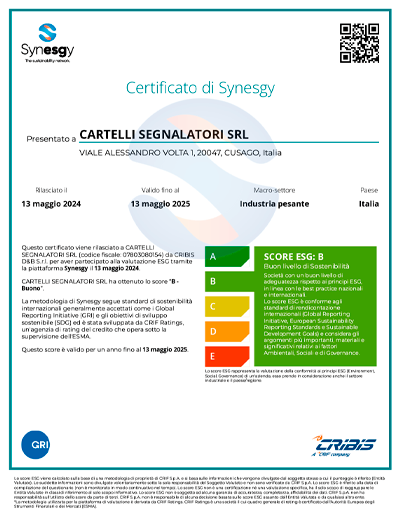Select the orange D rating arrow

(x=227, y=331)
